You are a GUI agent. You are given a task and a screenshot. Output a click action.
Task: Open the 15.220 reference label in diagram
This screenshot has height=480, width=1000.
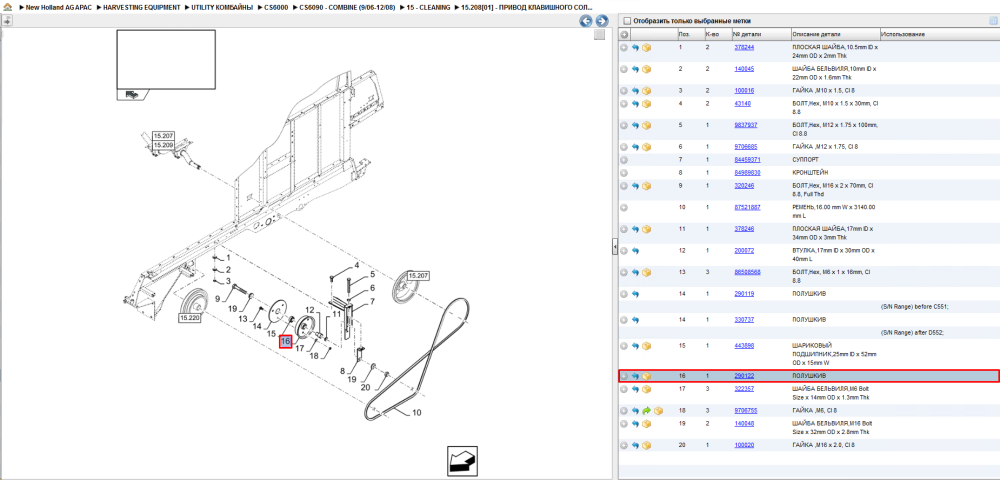click(x=190, y=317)
